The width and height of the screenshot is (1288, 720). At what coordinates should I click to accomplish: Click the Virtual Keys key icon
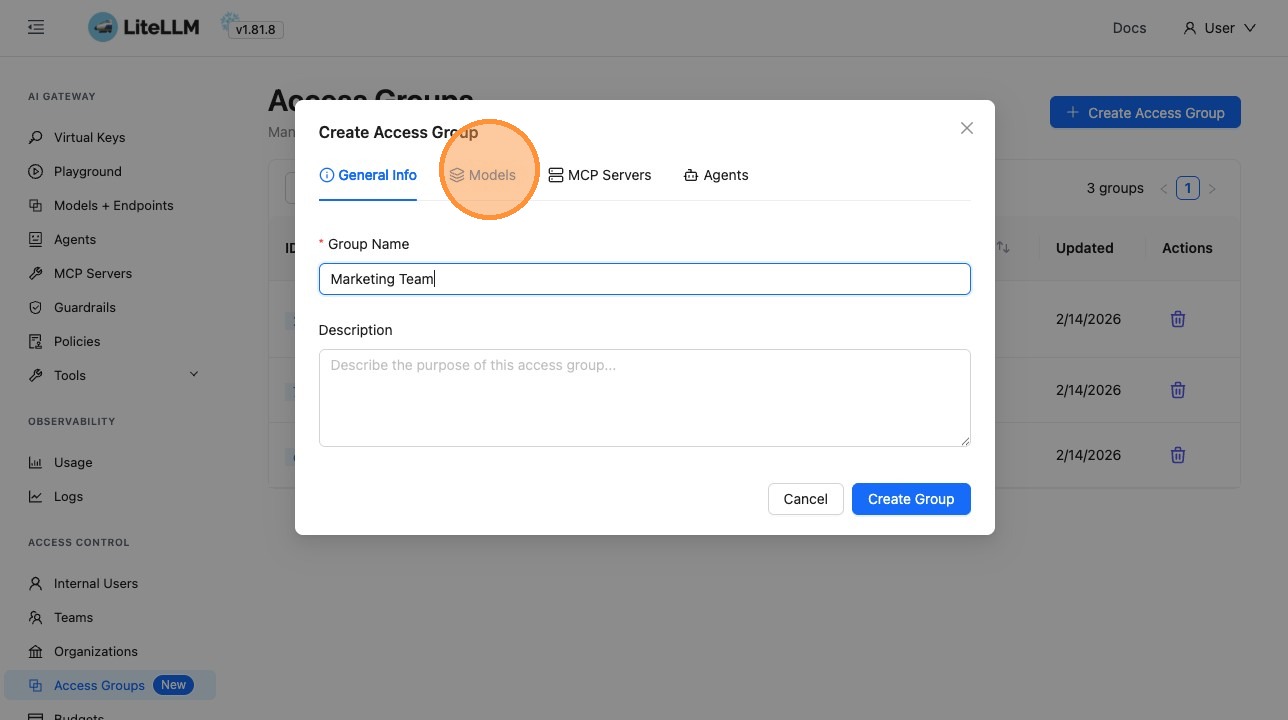click(x=36, y=137)
